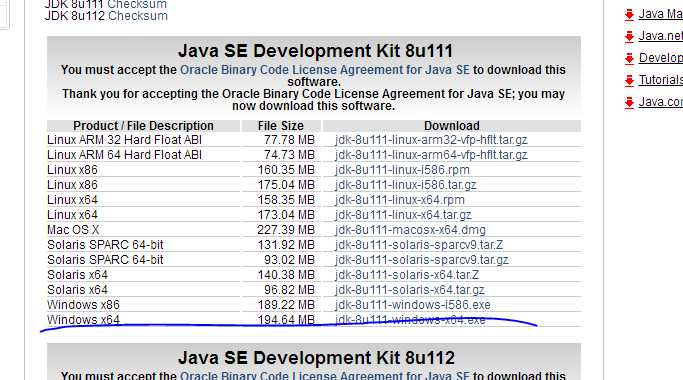Download jdk-8u111-solaris-x64.tar.Z
Screen dimensions: 683x380
coord(407,275)
